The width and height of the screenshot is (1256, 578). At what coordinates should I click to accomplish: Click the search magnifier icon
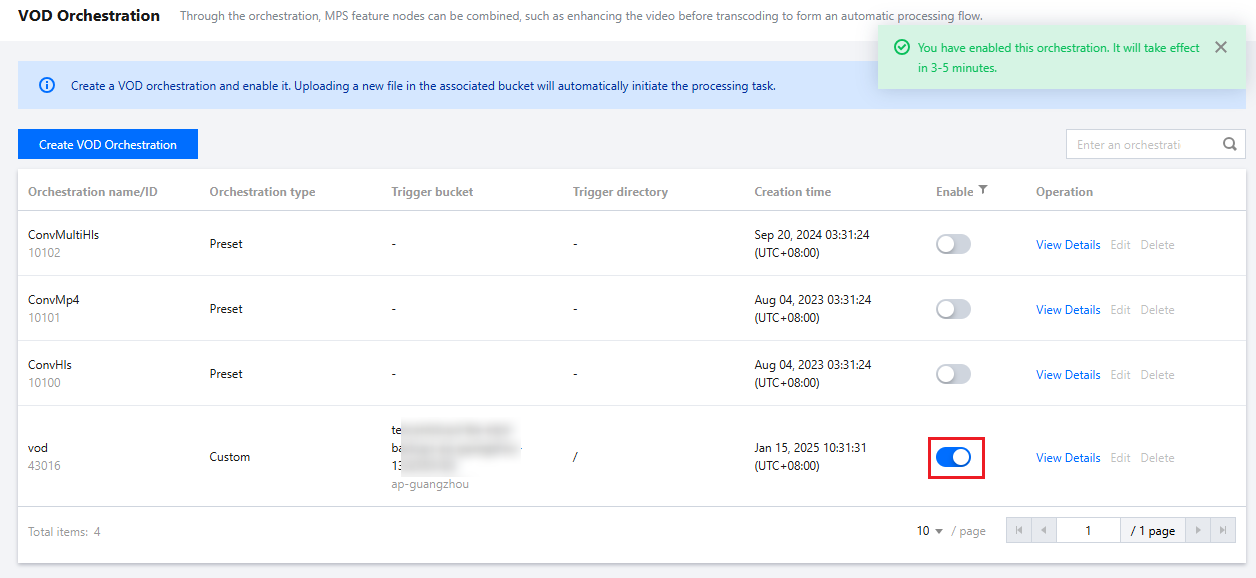[x=1230, y=145]
